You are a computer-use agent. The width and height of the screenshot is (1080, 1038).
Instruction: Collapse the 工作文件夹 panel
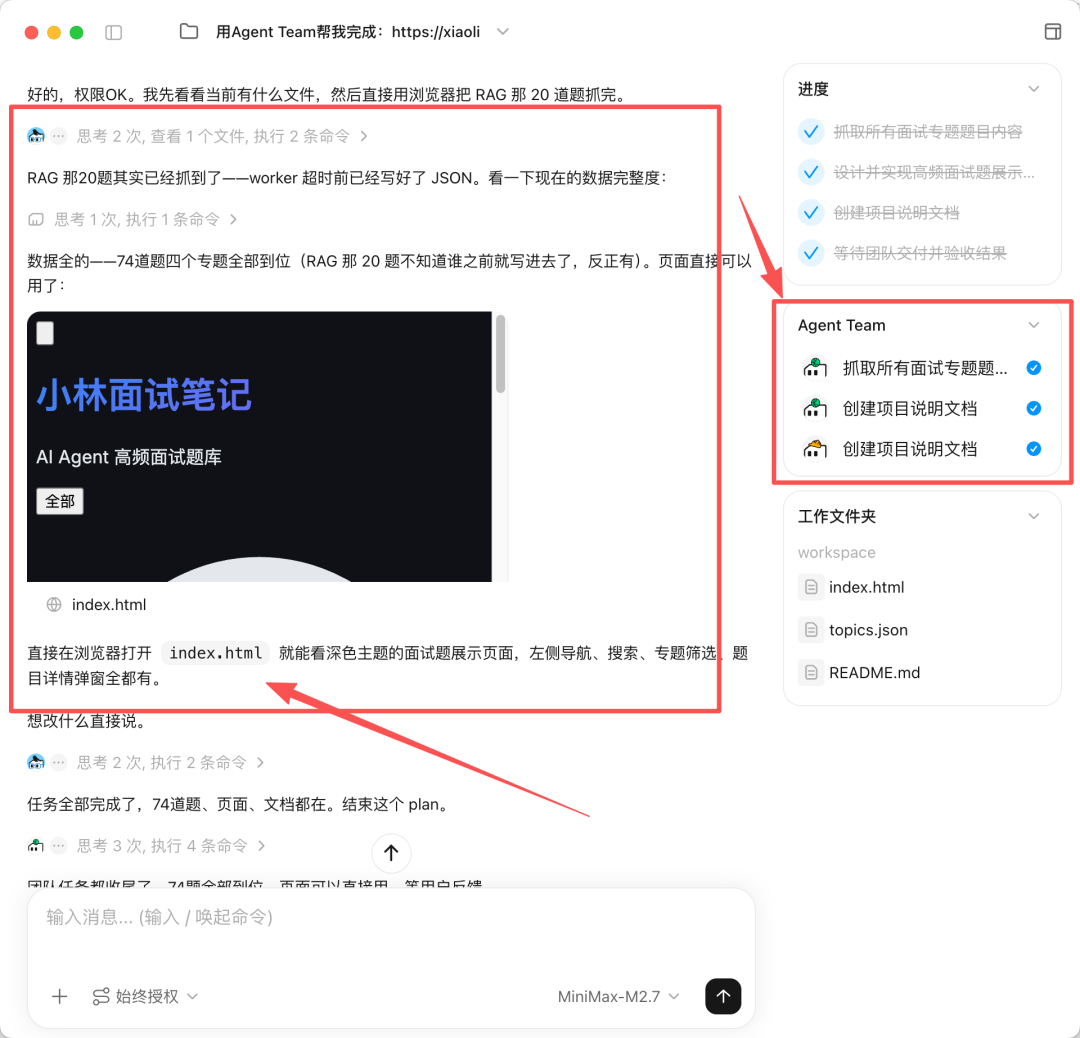(x=1033, y=517)
